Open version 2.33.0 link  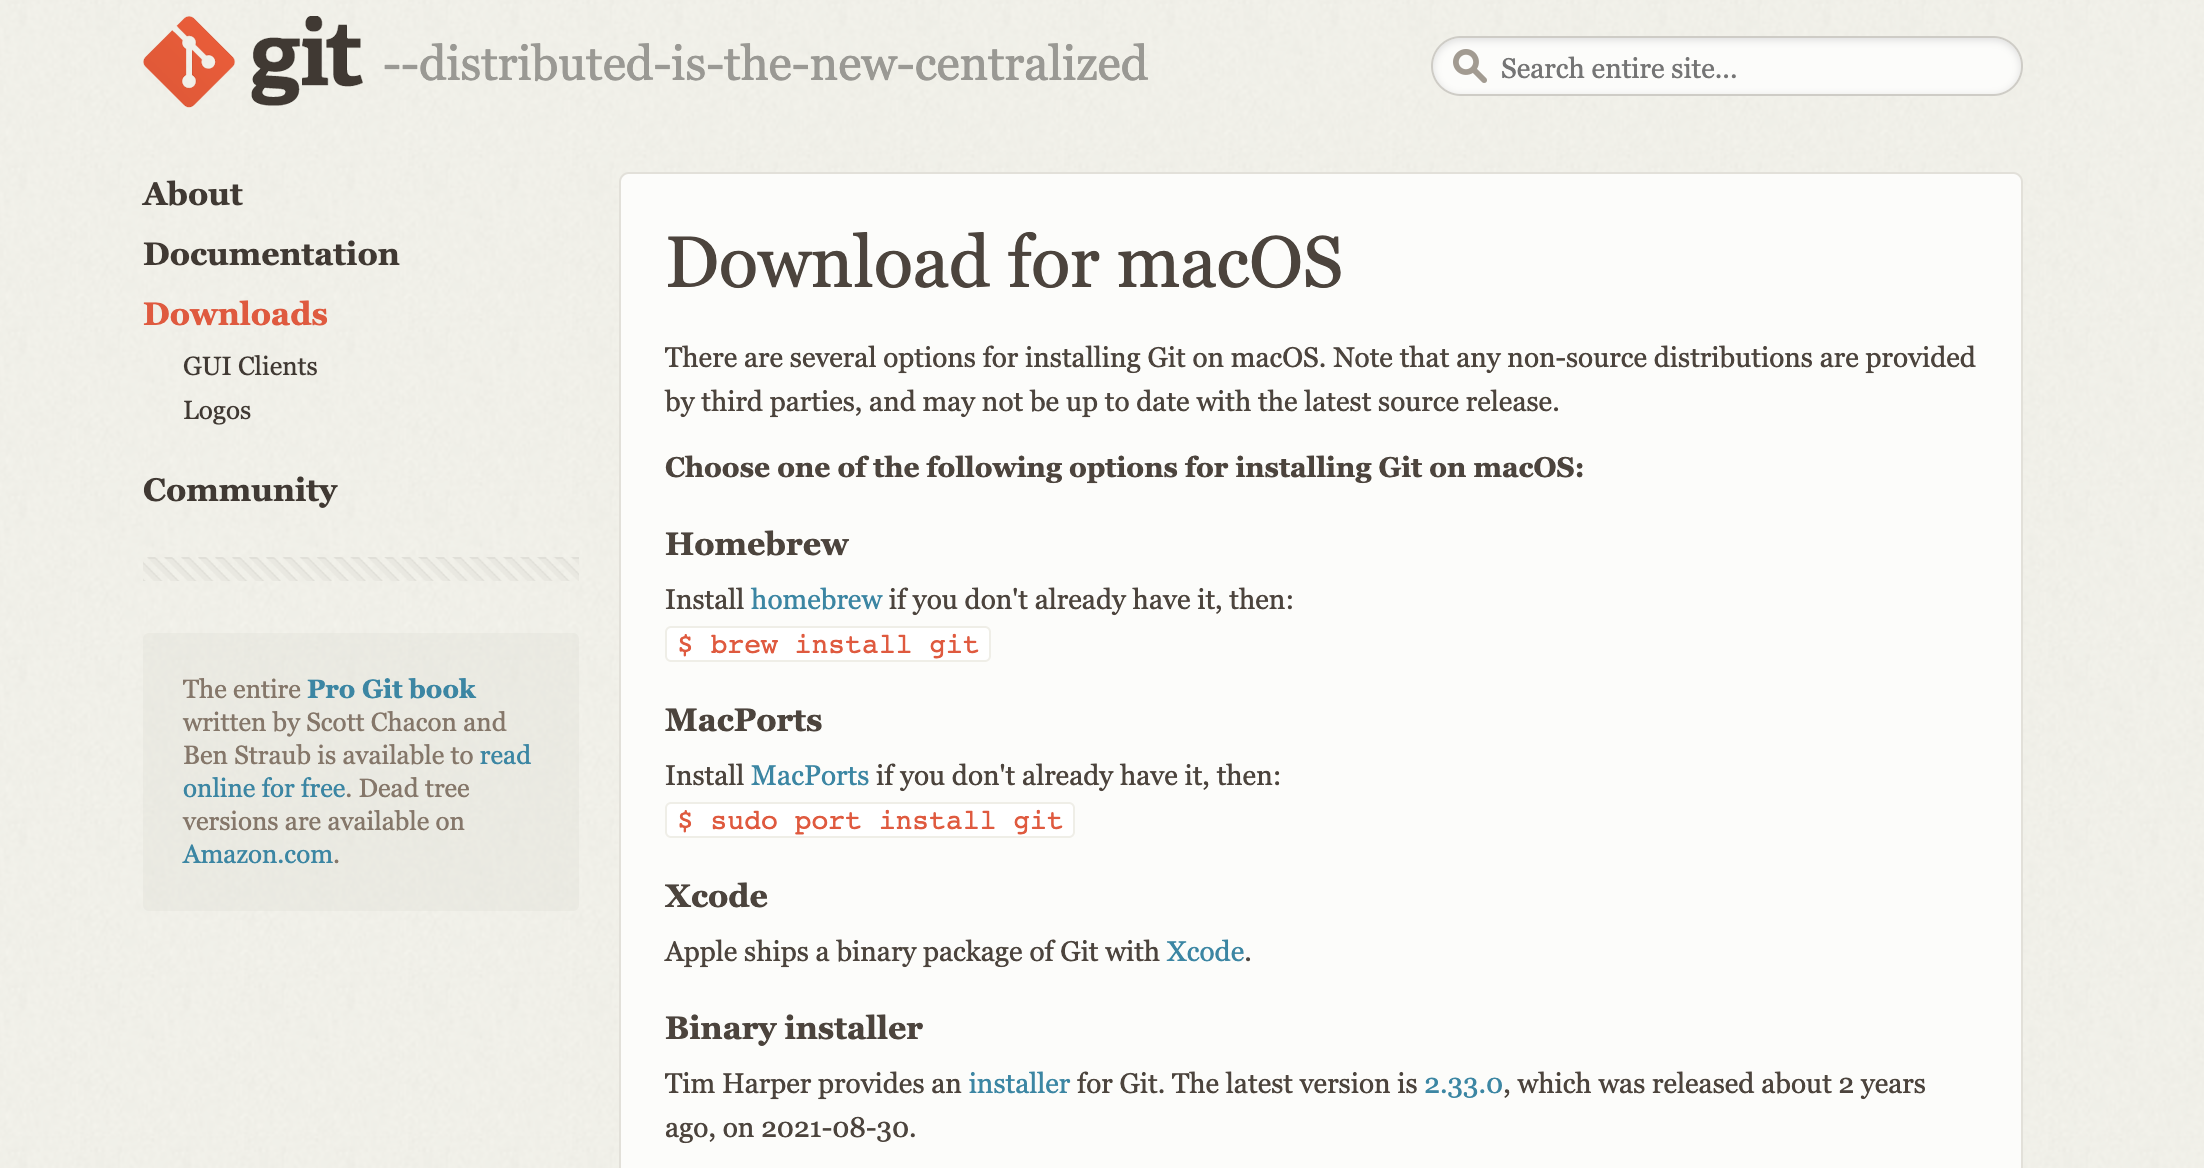pos(1463,1083)
